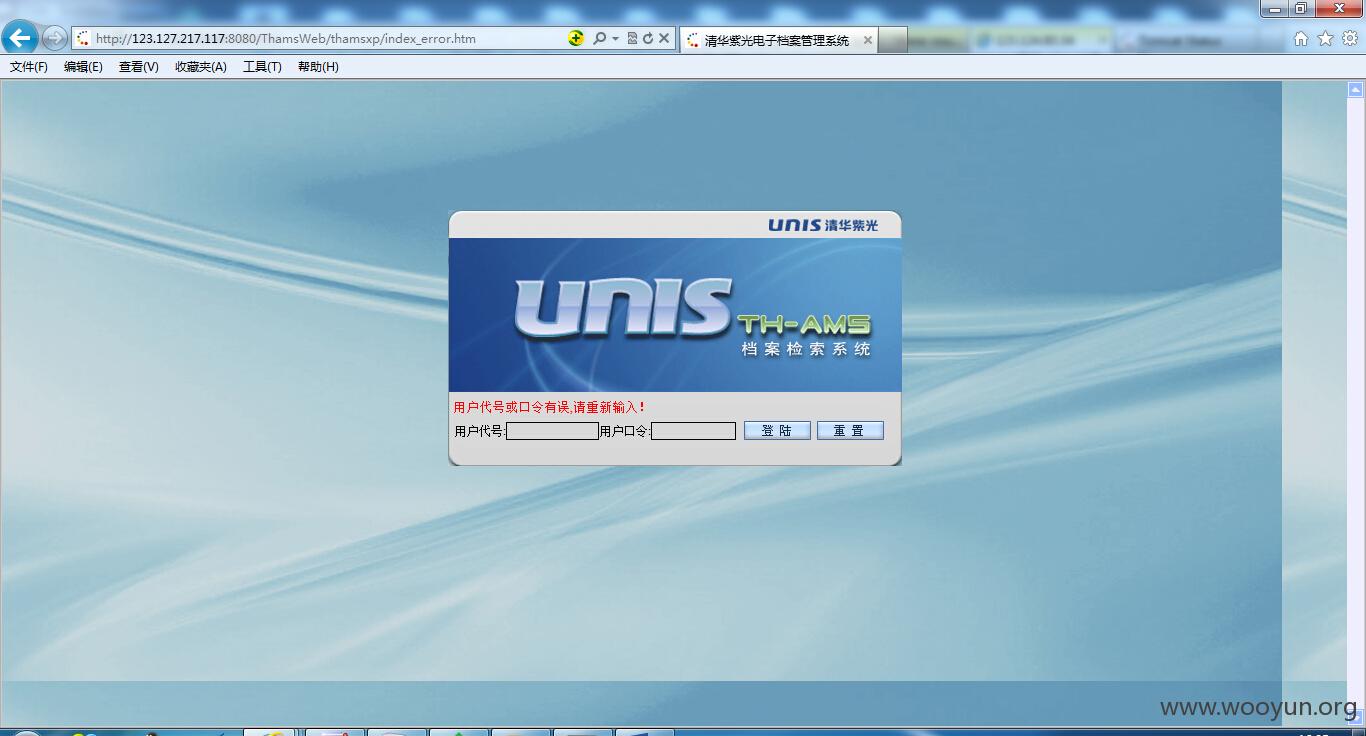Click the 登 陆 login button
1366x736 pixels.
pos(777,430)
